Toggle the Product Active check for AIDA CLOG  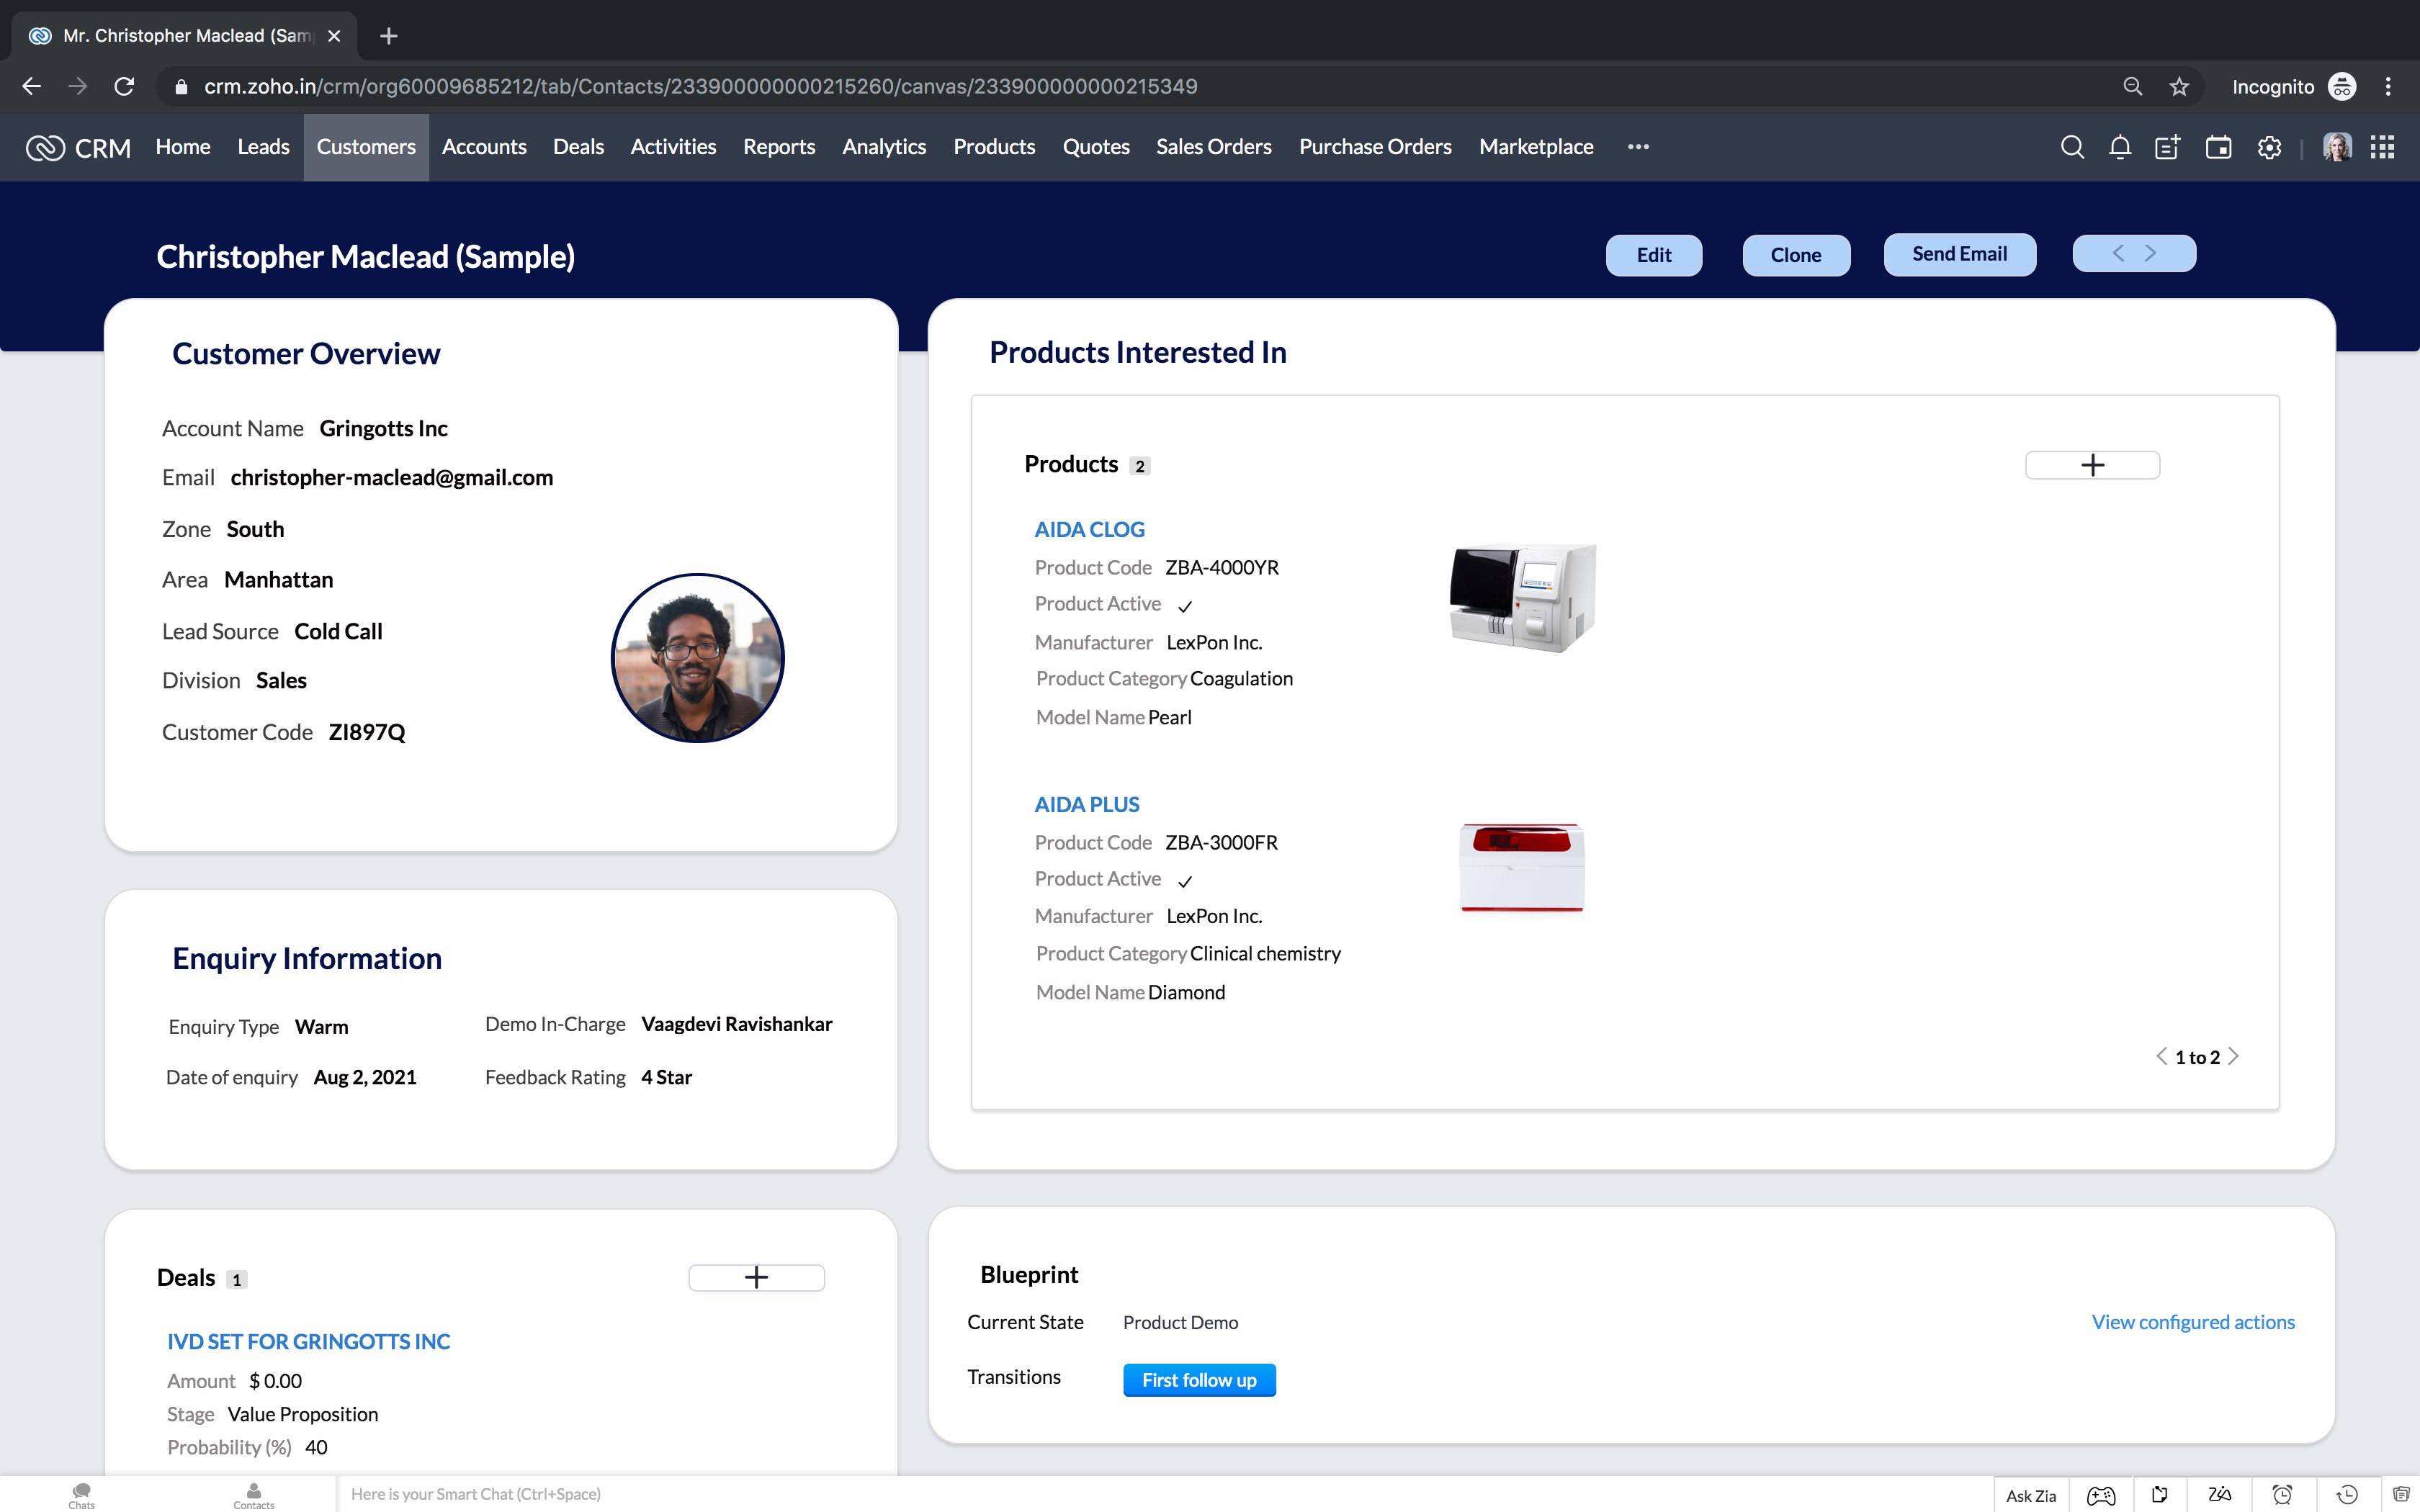(x=1185, y=606)
